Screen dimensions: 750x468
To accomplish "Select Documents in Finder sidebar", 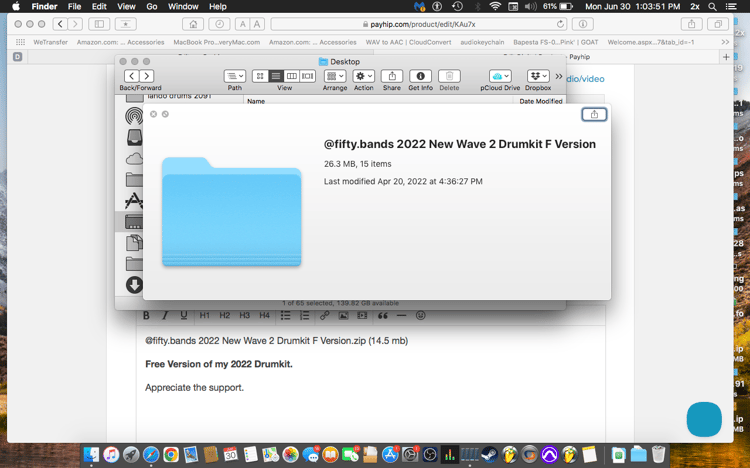I will (134, 243).
